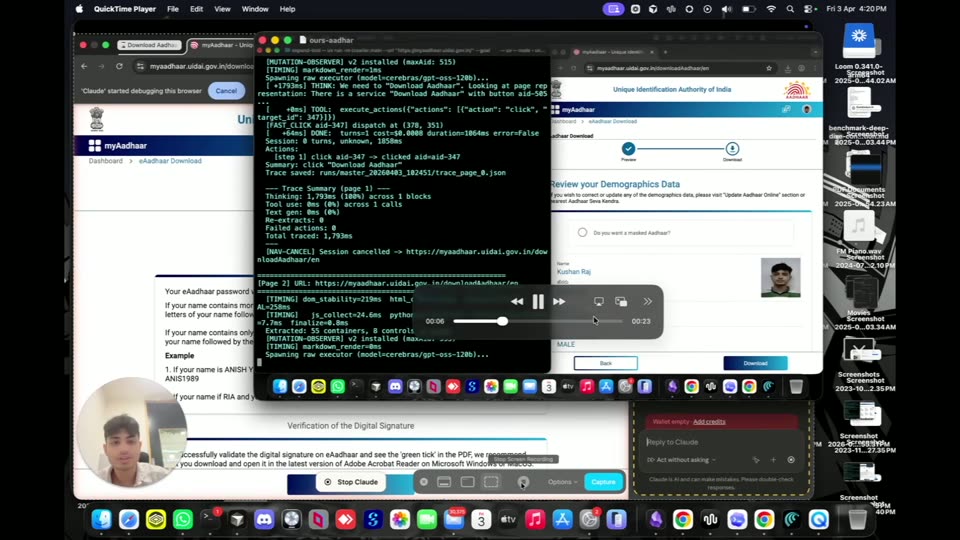Click the date and time in menu bar
The image size is (960, 540).
(x=856, y=9)
